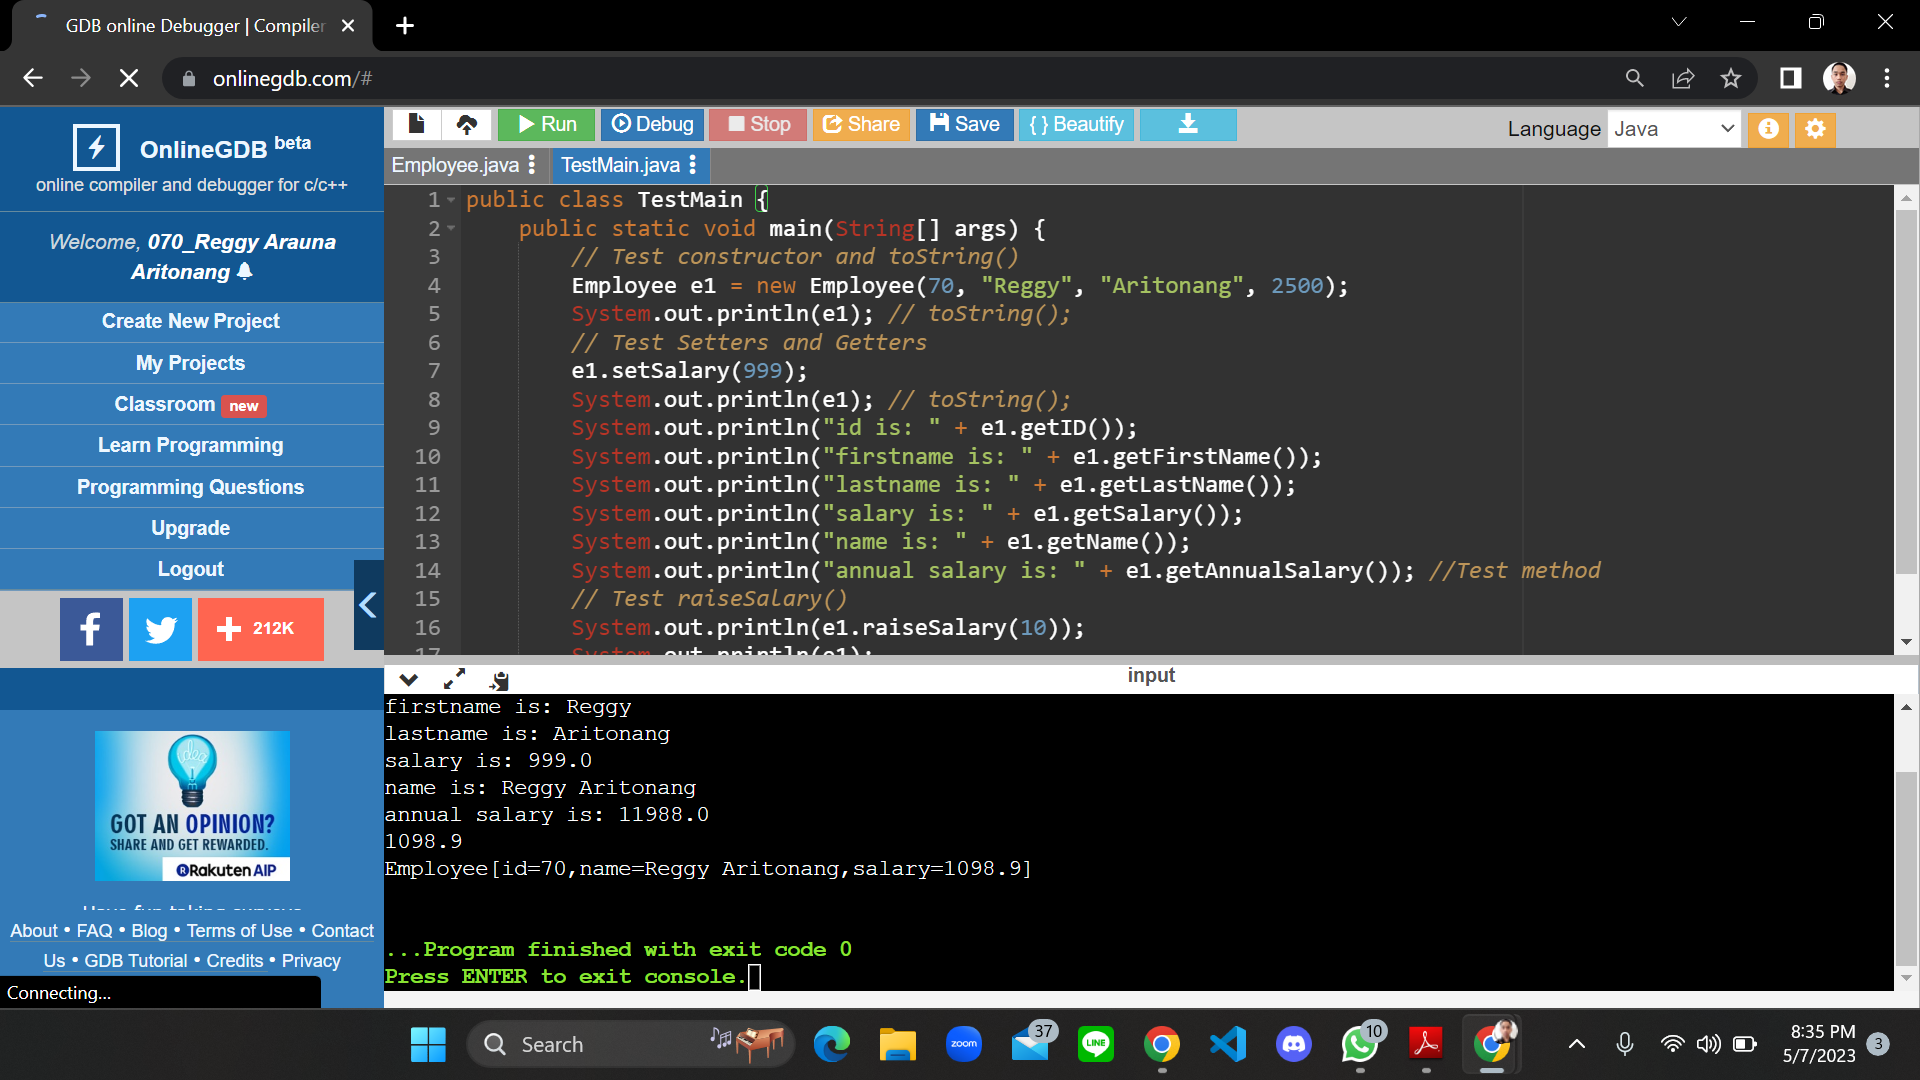Create a new file using toolbar icon
This screenshot has width=1920, height=1080.
click(417, 124)
